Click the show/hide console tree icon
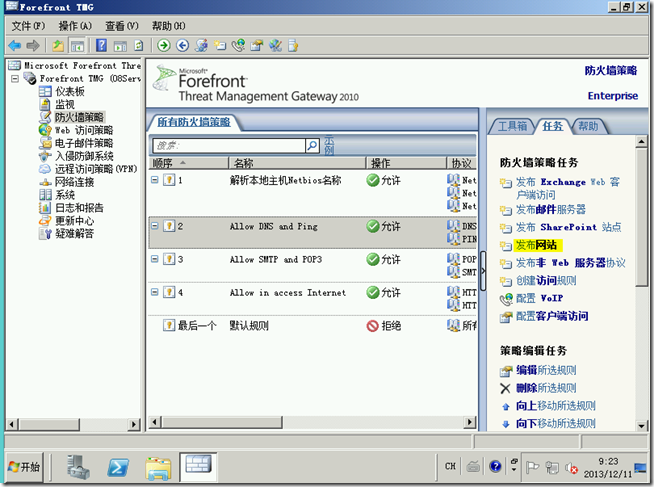The height and width of the screenshot is (487, 654). pos(78,45)
